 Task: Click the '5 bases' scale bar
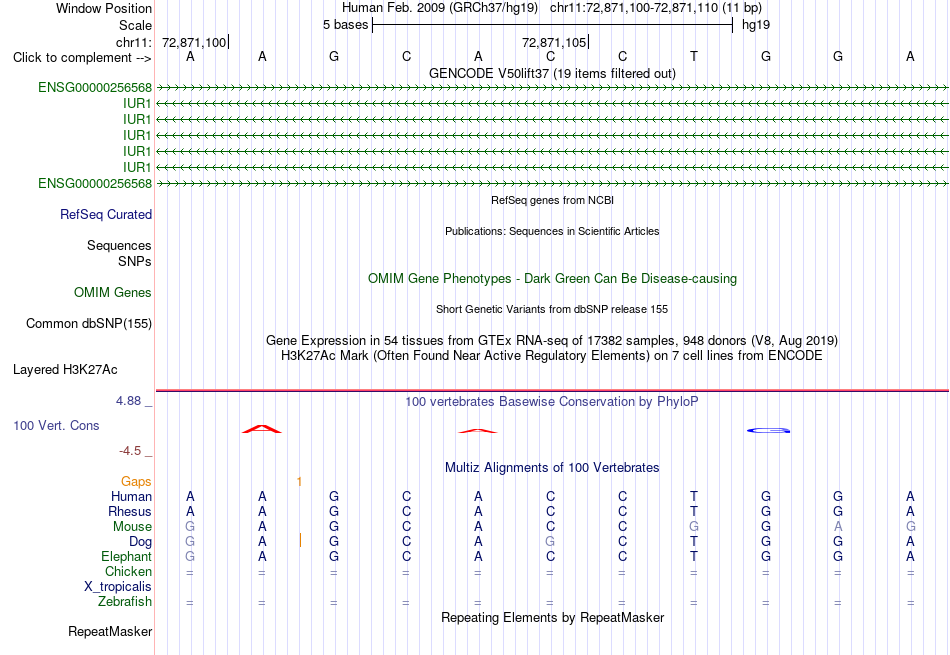[552, 25]
